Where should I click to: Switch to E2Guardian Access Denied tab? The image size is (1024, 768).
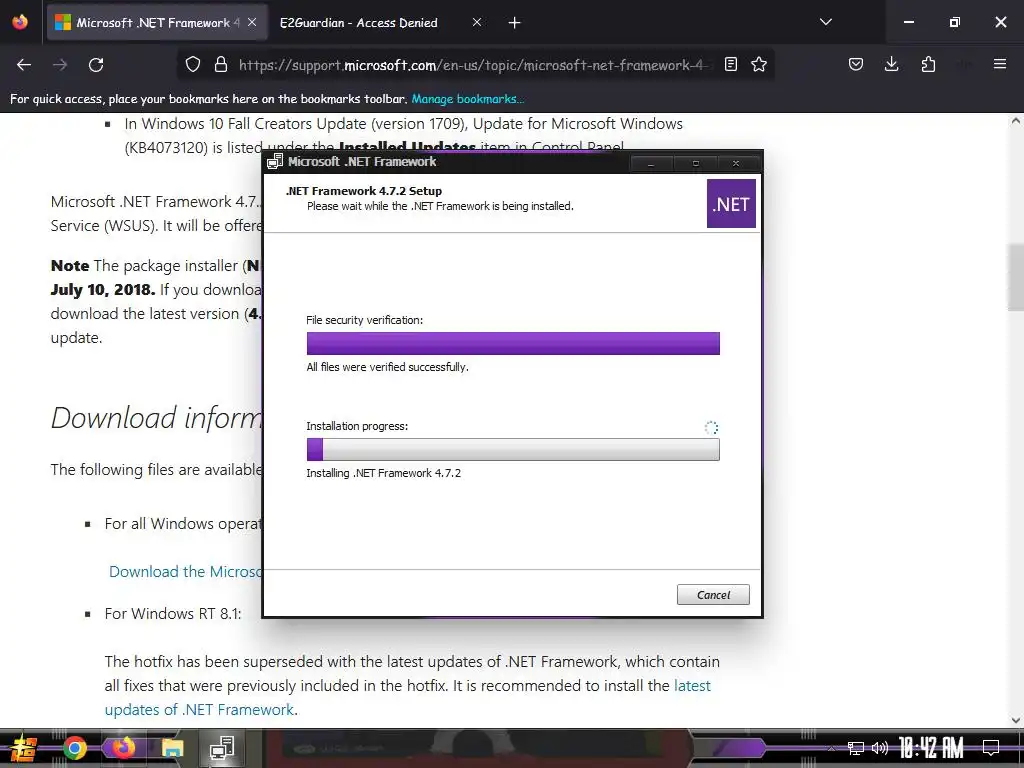tap(359, 23)
